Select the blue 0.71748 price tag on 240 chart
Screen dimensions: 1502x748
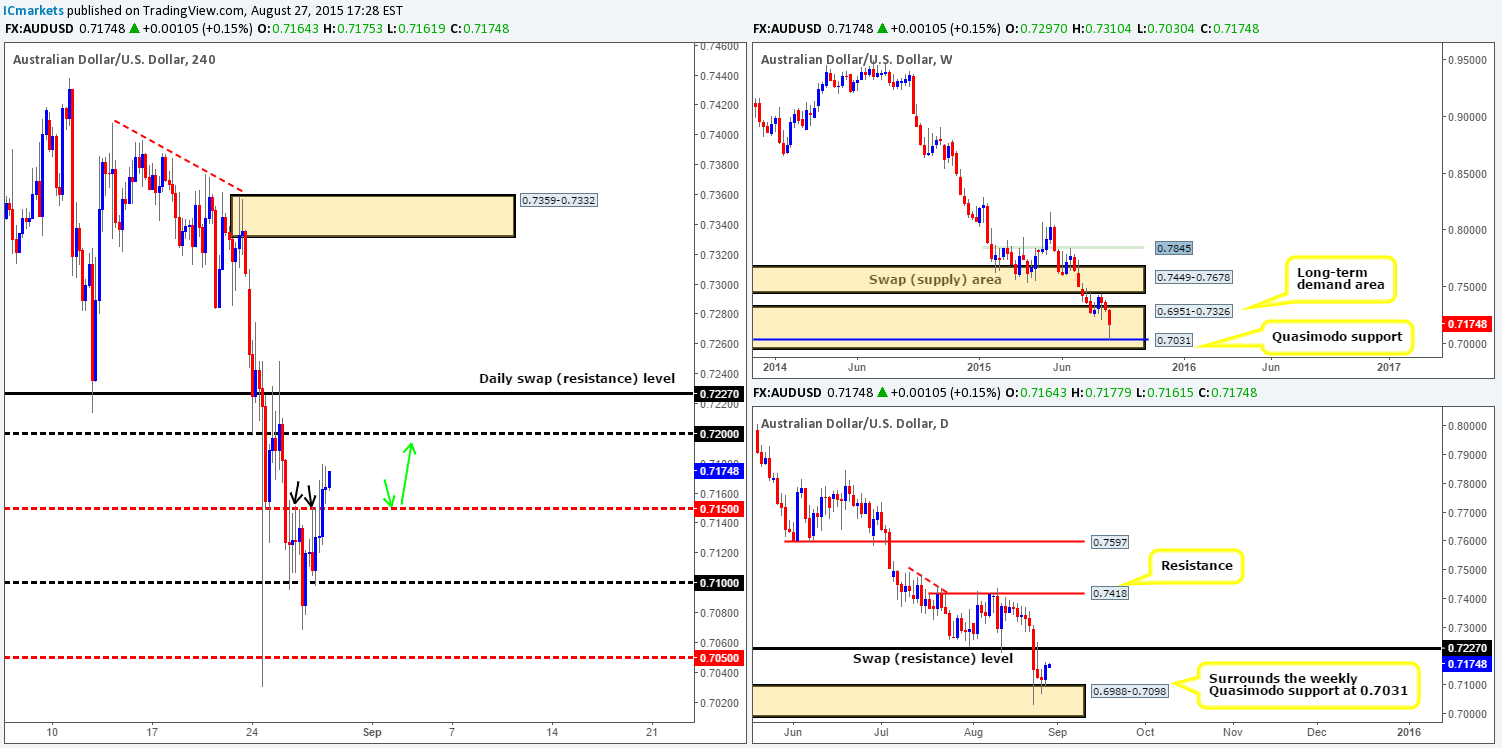718,470
